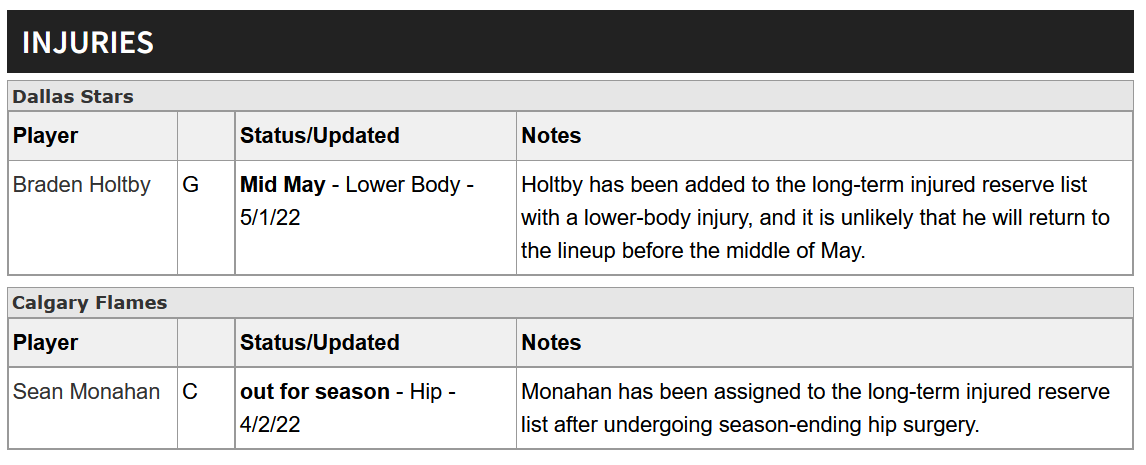
Task: Click Status/Updated header in Dallas table
Action: [319, 136]
